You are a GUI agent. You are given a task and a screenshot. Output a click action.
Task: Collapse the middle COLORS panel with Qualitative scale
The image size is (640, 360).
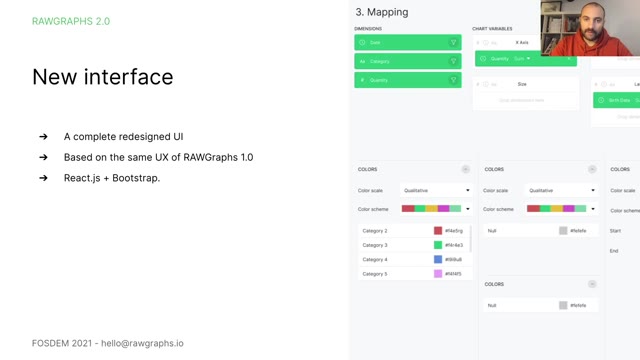592,169
